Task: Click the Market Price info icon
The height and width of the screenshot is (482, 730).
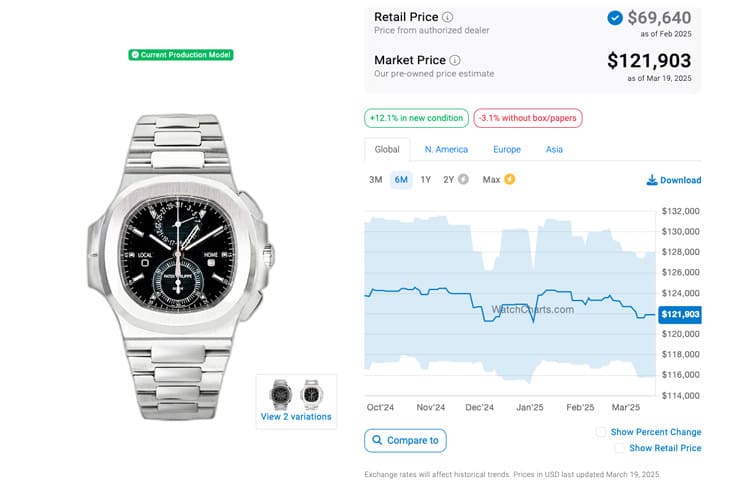Action: click(455, 60)
